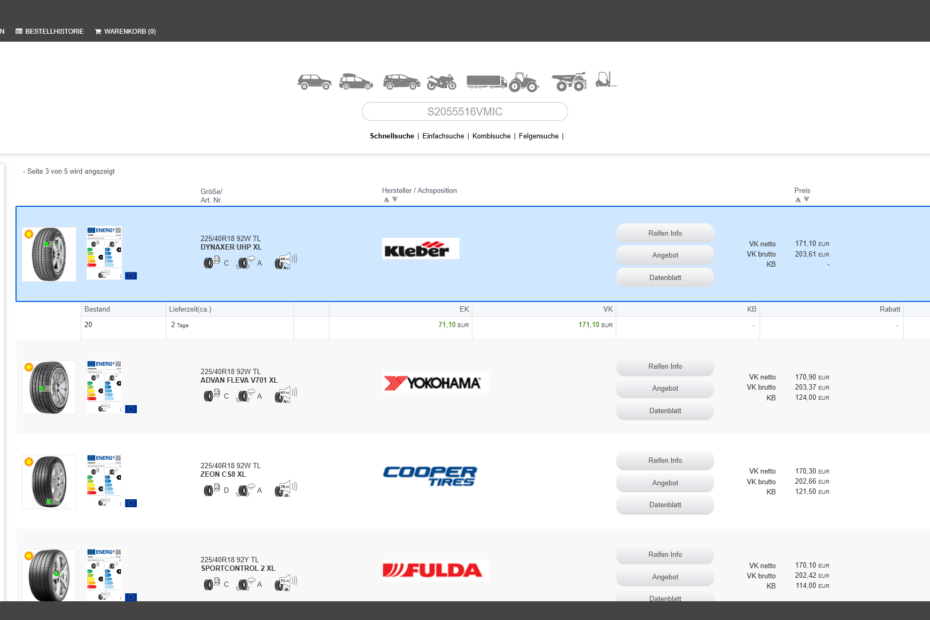Open Datenblatt for Kleber tire

point(665,278)
